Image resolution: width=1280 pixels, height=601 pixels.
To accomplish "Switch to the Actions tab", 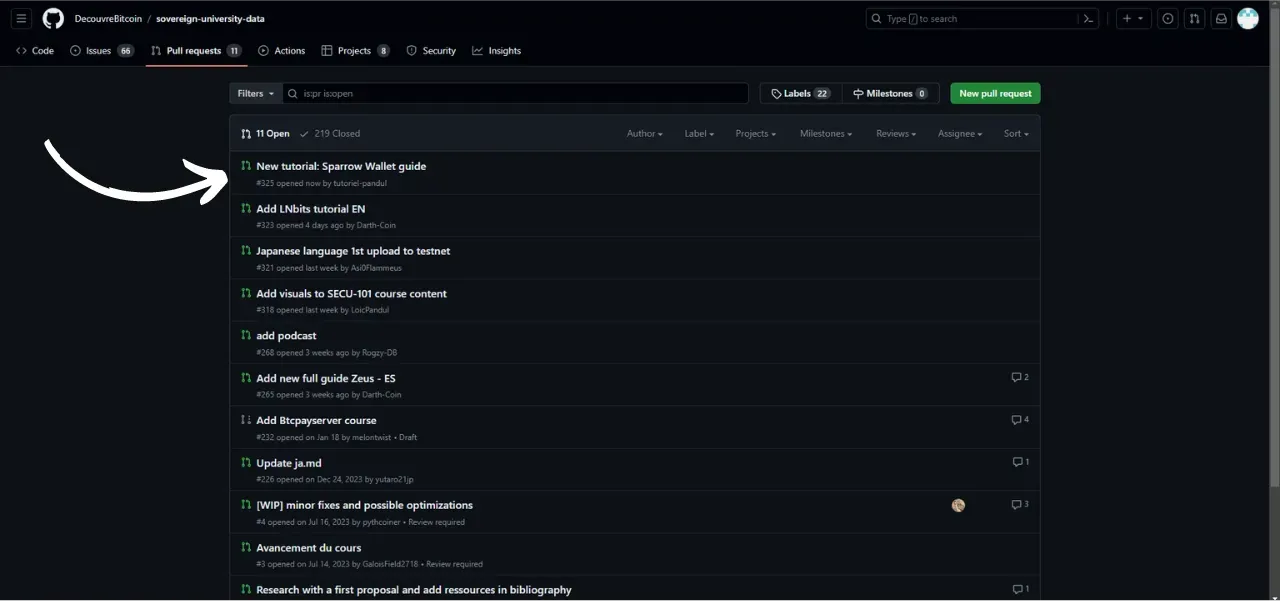I will [282, 50].
